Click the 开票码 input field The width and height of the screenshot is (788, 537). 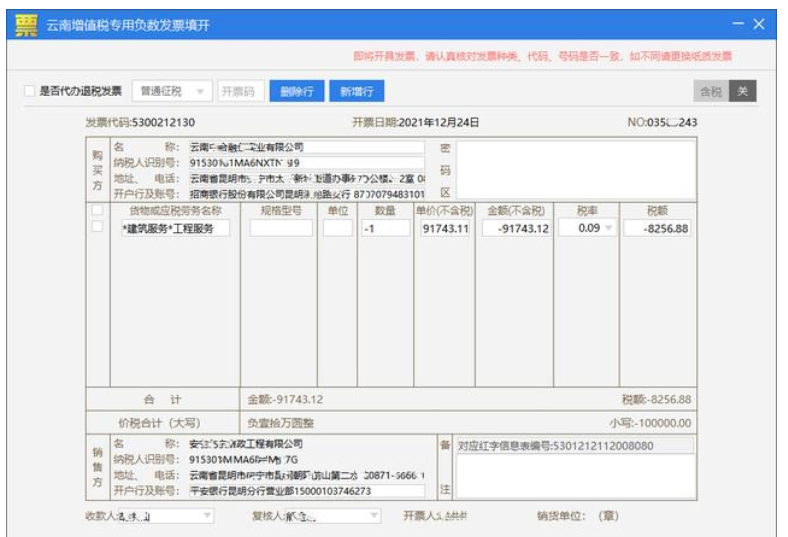tap(241, 91)
